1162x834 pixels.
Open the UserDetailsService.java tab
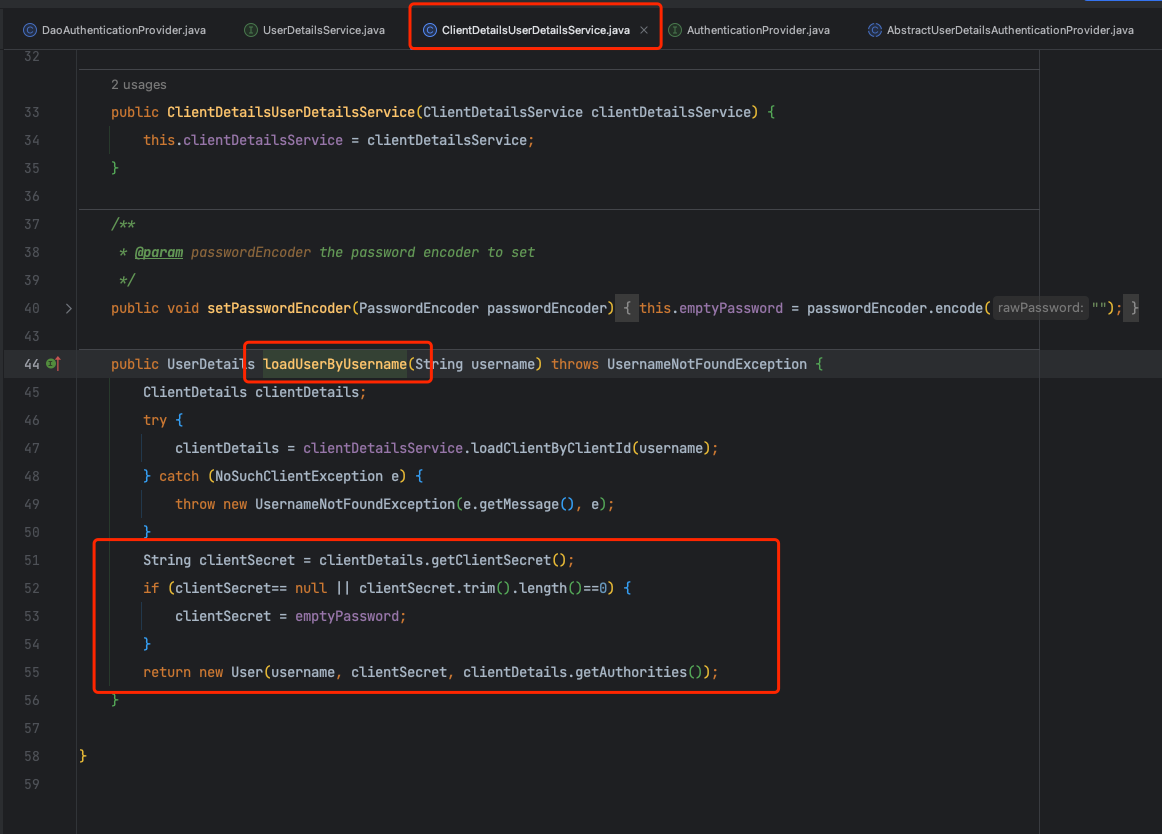click(323, 30)
